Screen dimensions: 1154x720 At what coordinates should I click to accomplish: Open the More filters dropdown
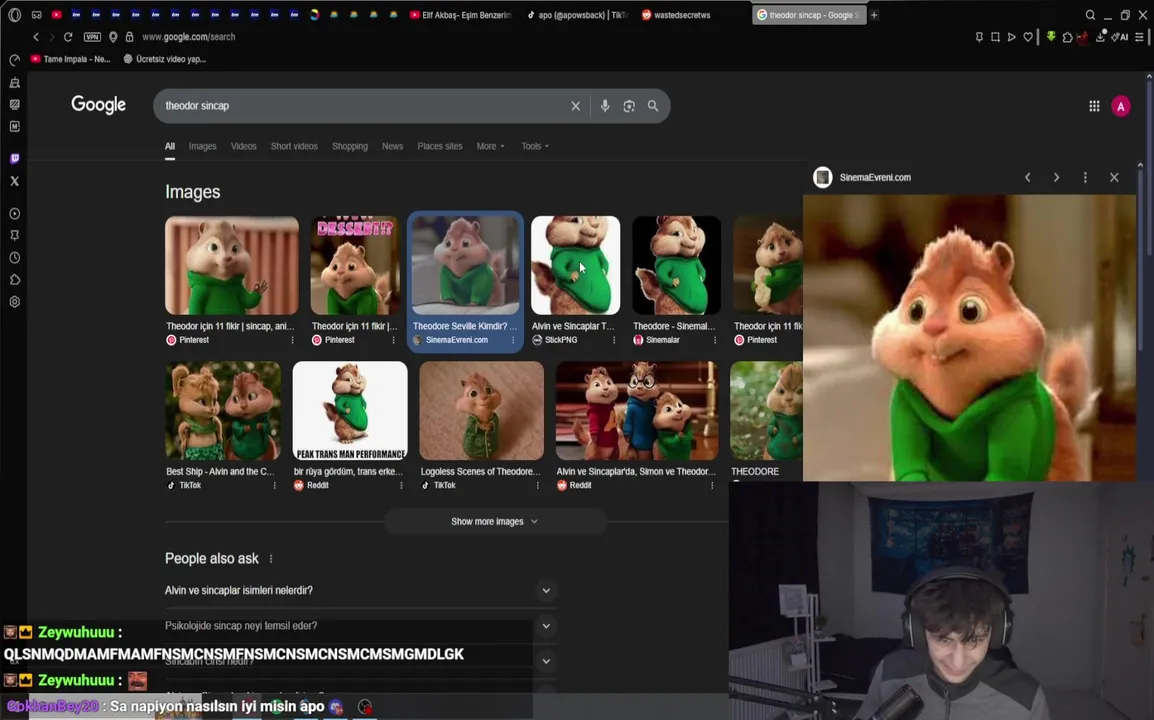[490, 147]
